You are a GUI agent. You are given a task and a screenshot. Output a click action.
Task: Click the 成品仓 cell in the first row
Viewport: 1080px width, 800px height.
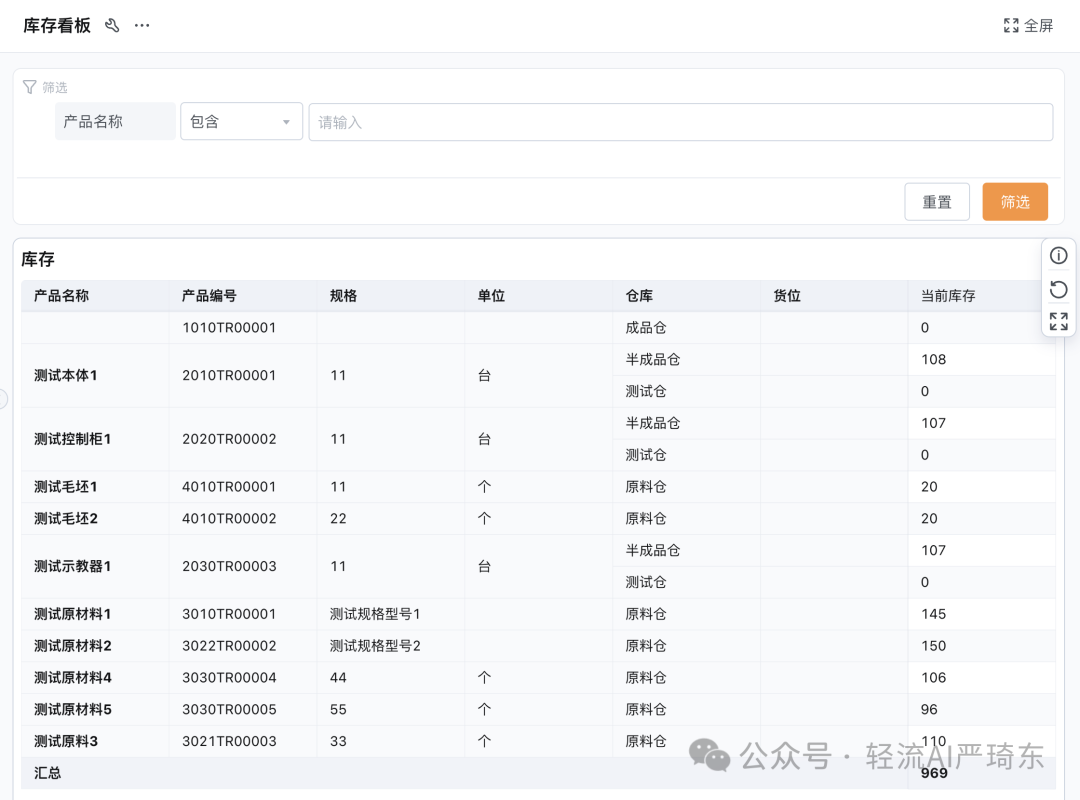tap(644, 327)
